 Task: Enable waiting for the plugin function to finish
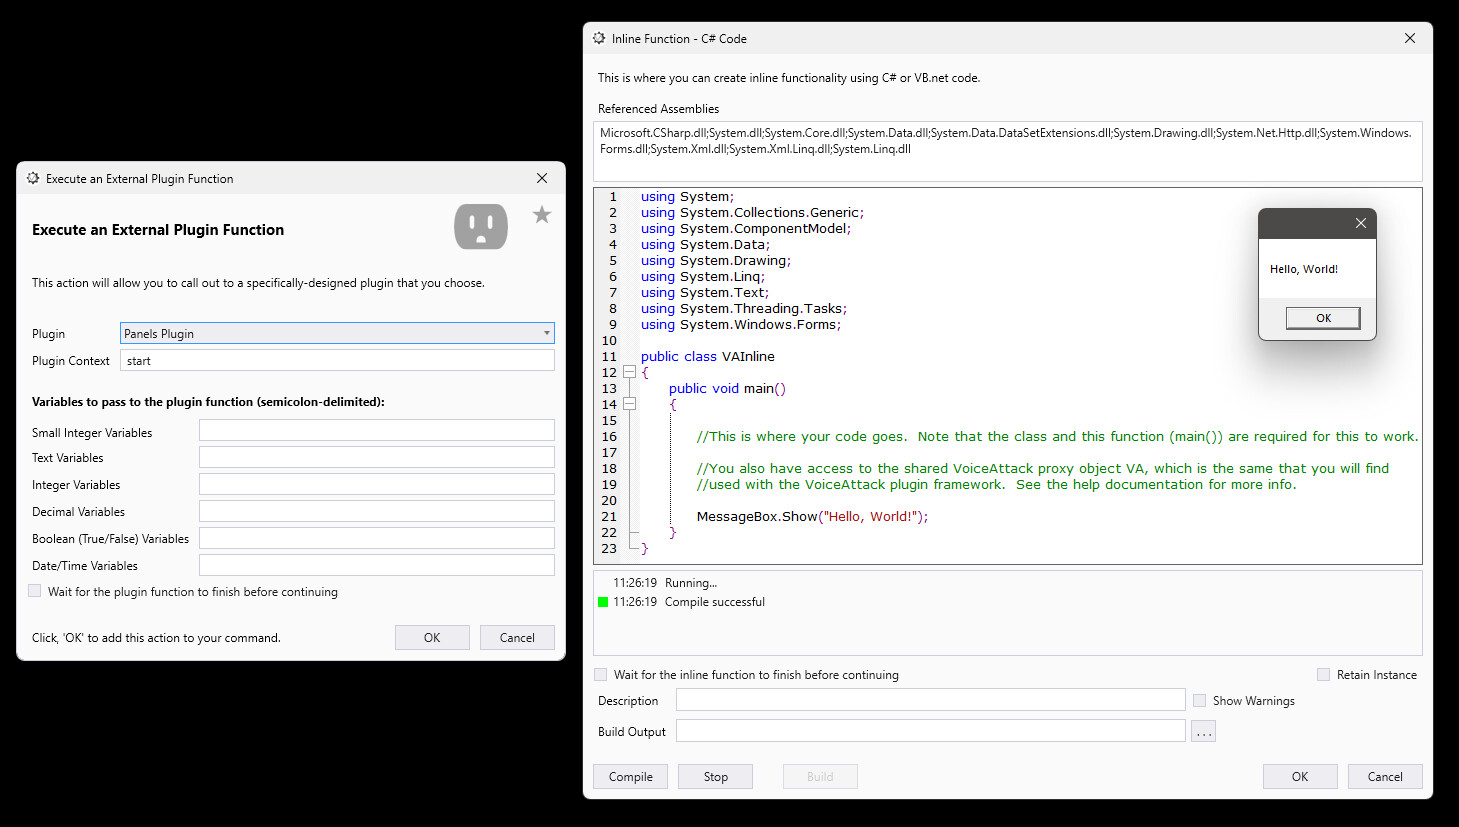tap(34, 590)
